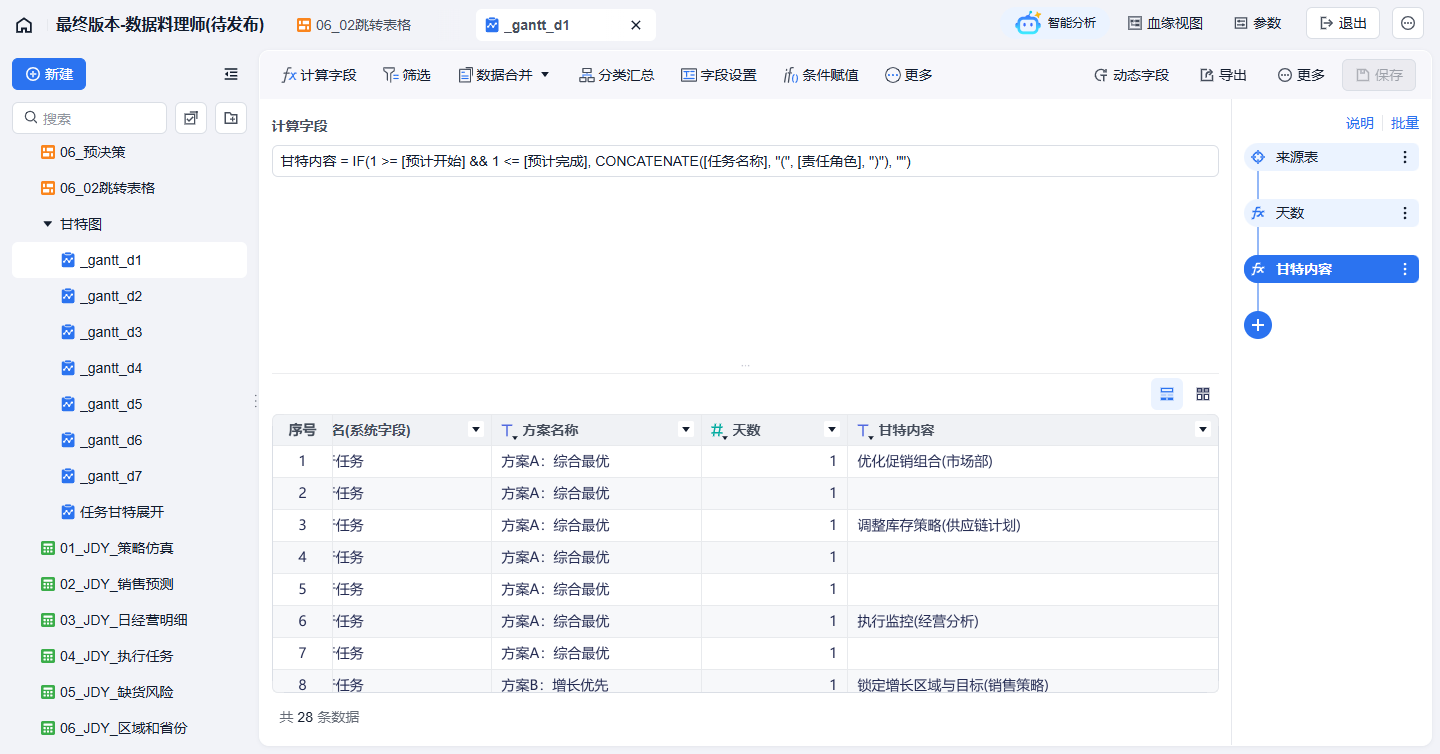
Task: Switch to the table list view icon
Action: click(1167, 394)
